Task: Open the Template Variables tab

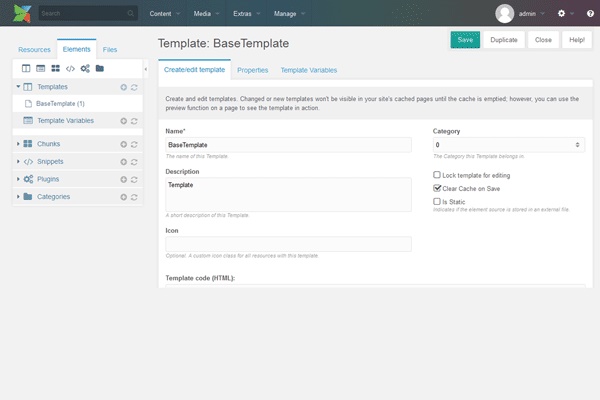Action: [309, 70]
